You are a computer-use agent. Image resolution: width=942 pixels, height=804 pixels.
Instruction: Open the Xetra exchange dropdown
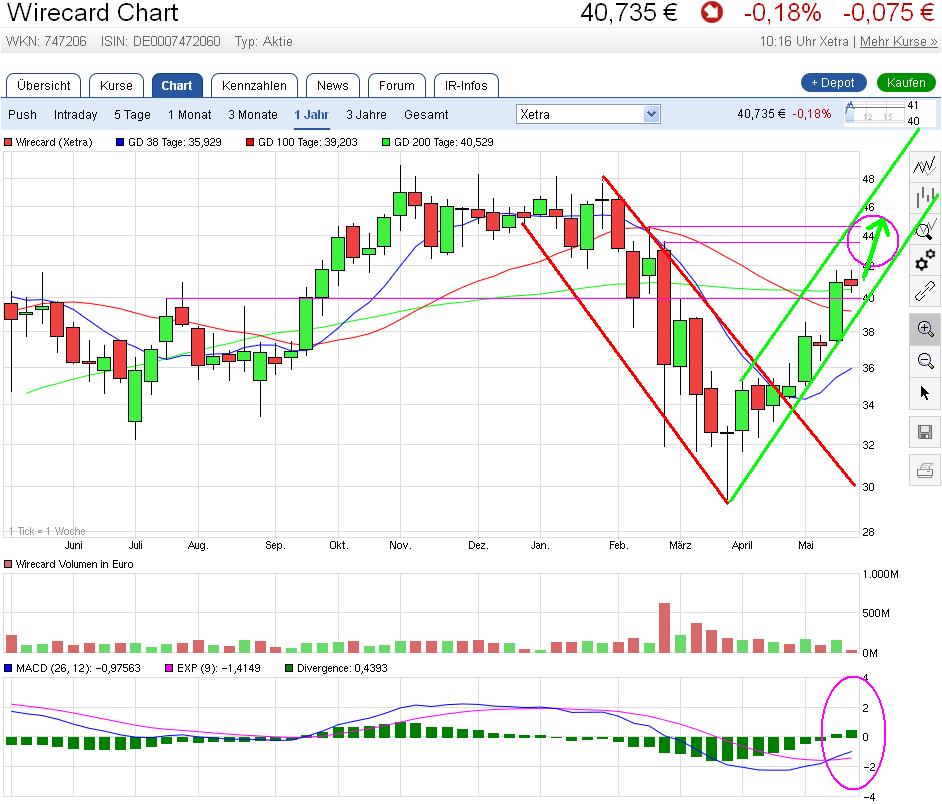coord(588,114)
